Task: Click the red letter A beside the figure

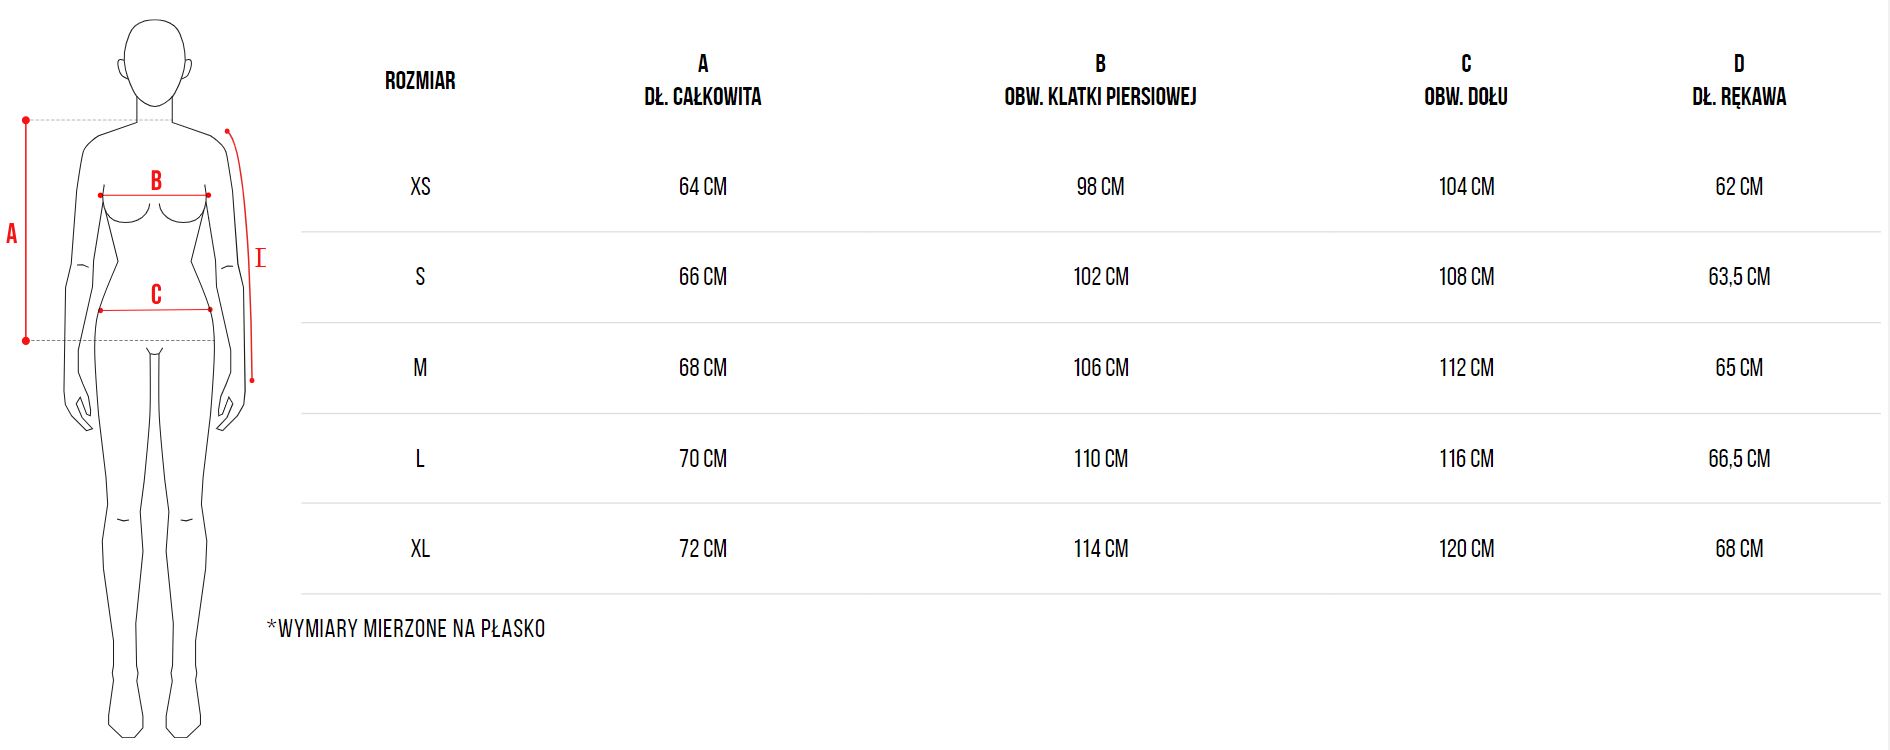Action: point(12,234)
